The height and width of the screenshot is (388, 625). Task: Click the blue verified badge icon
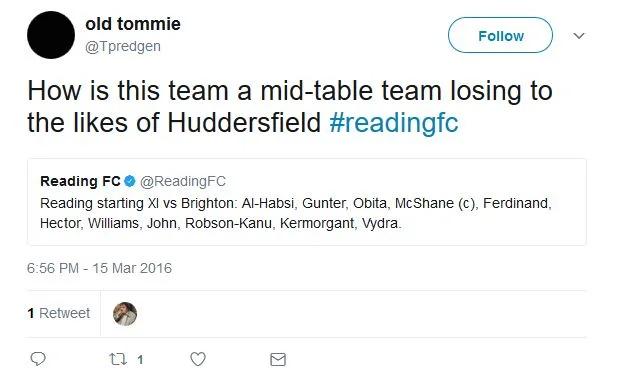(130, 181)
